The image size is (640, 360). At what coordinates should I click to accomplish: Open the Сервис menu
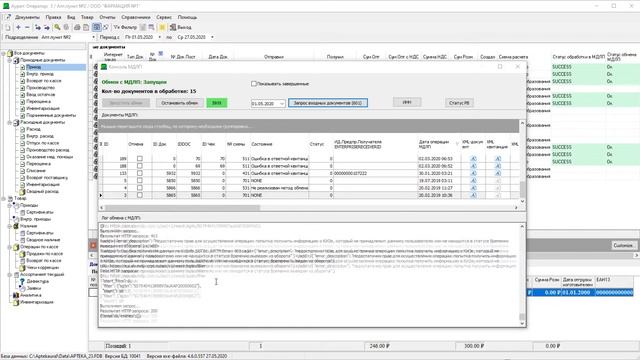pyautogui.click(x=164, y=17)
